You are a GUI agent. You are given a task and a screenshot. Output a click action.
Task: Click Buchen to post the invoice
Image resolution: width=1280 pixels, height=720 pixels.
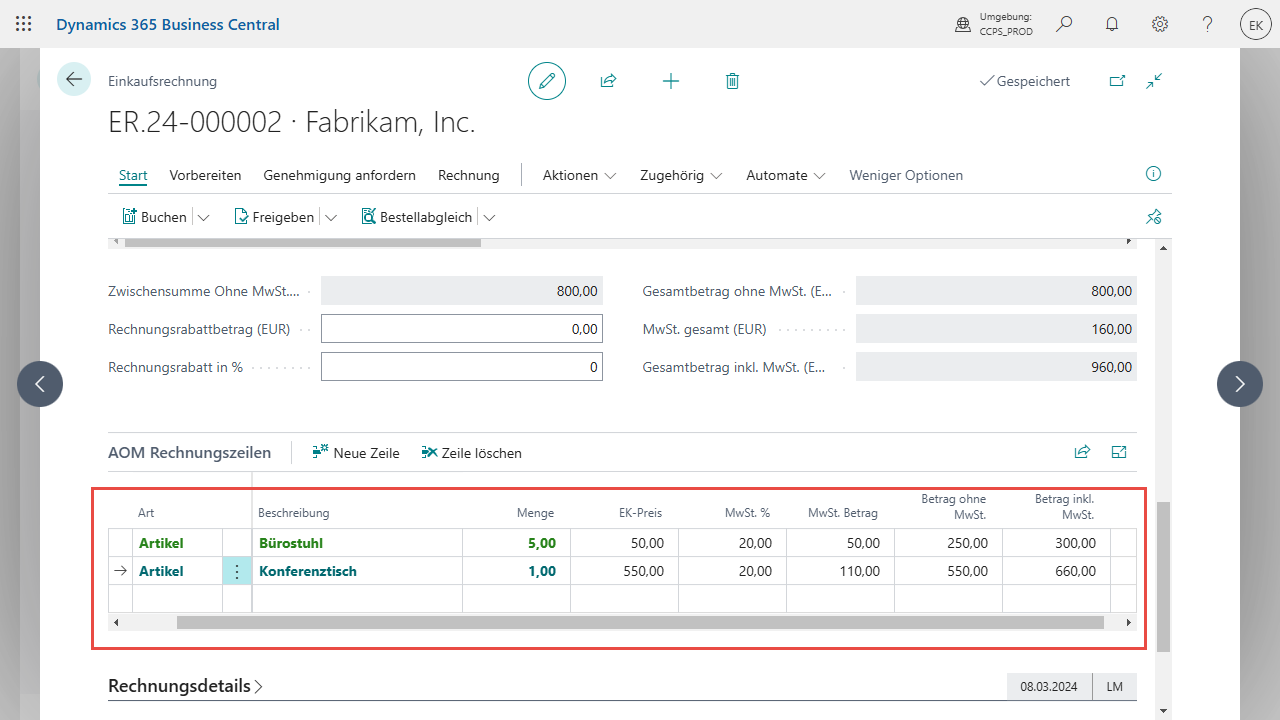(154, 217)
